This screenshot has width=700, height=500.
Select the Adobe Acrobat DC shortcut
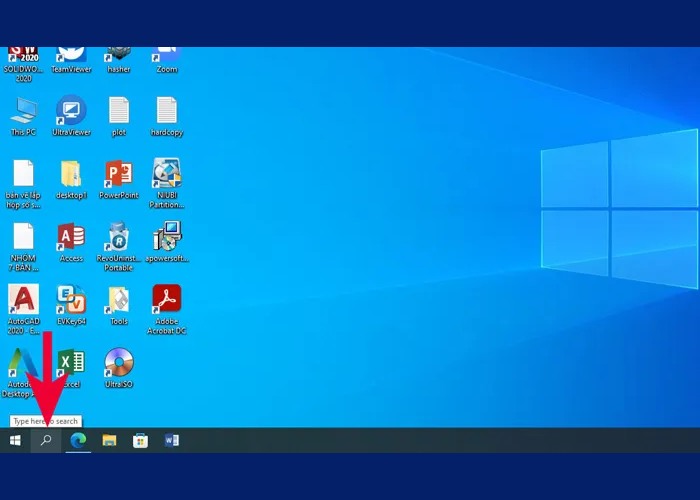tap(166, 301)
